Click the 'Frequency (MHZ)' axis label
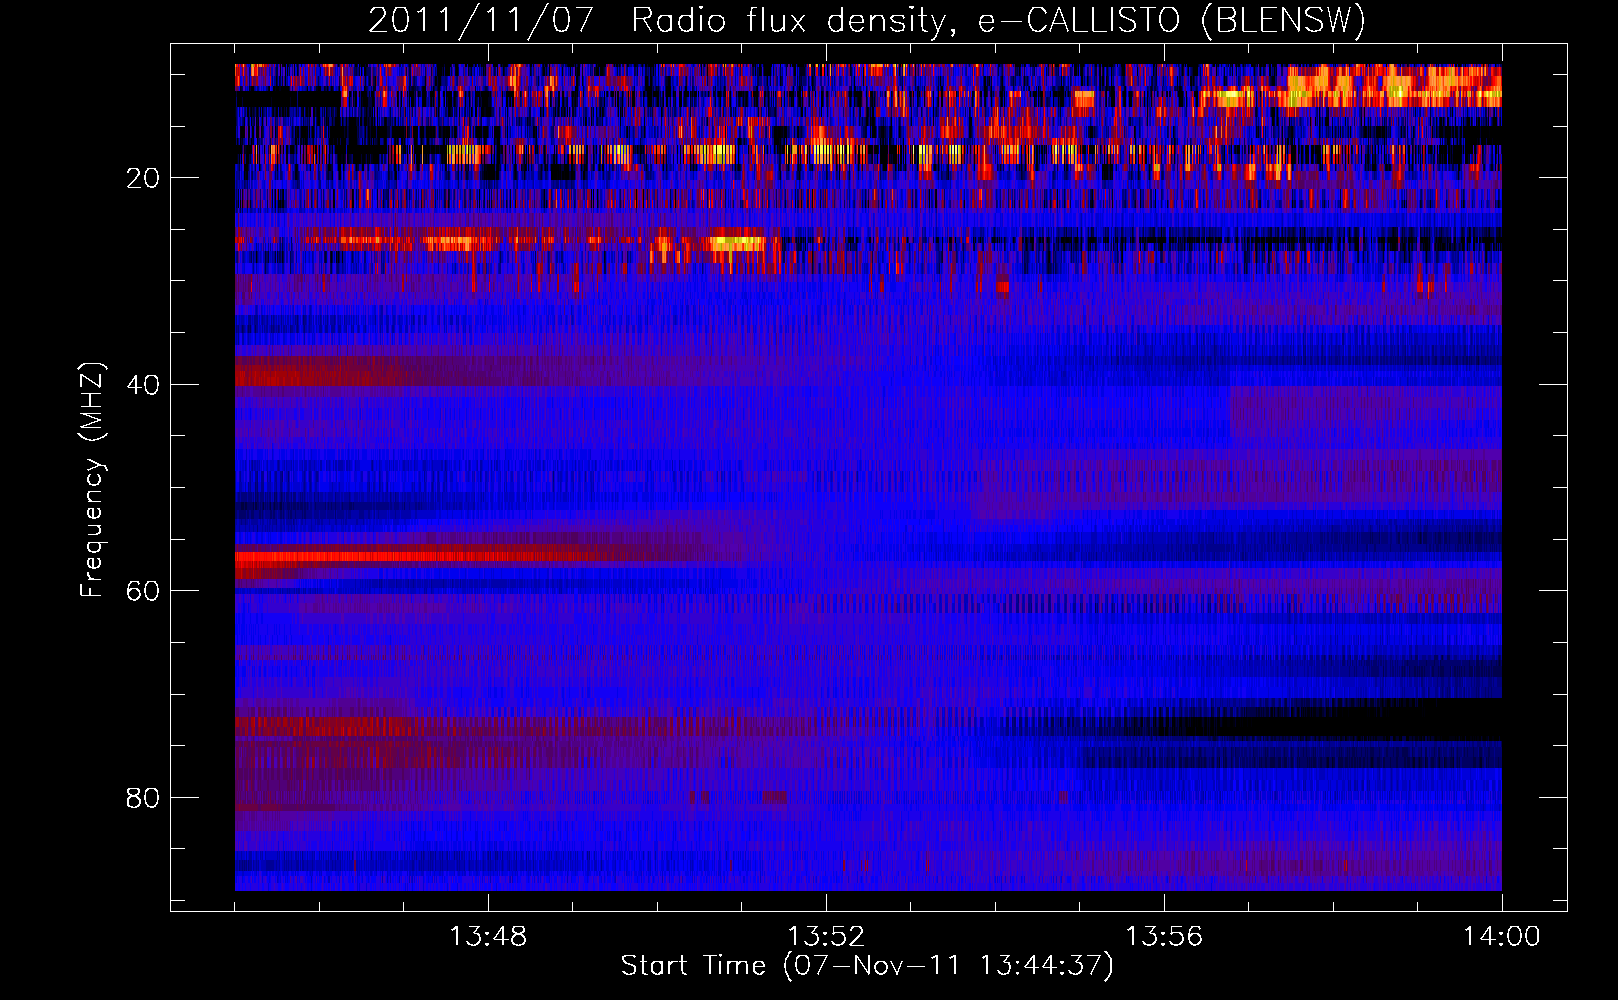The height and width of the screenshot is (1000, 1618). [92, 480]
